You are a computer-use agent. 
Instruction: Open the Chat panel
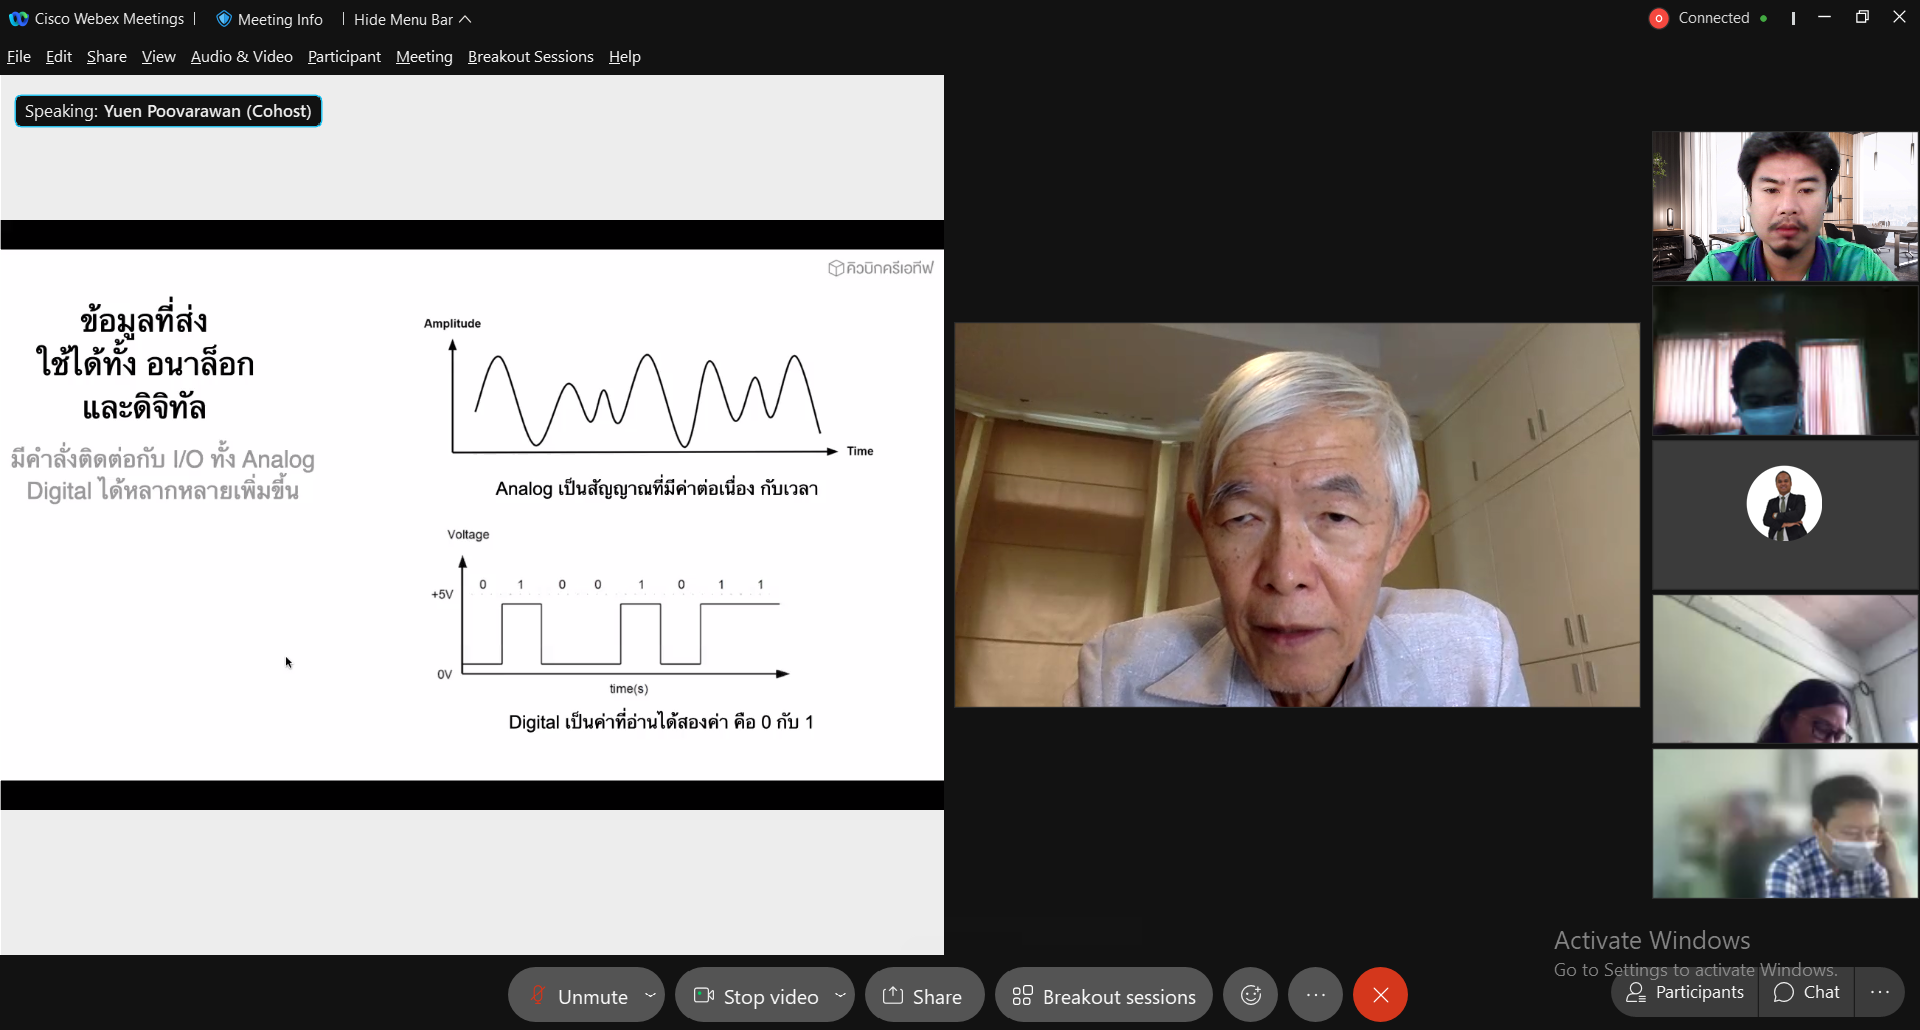[1806, 992]
